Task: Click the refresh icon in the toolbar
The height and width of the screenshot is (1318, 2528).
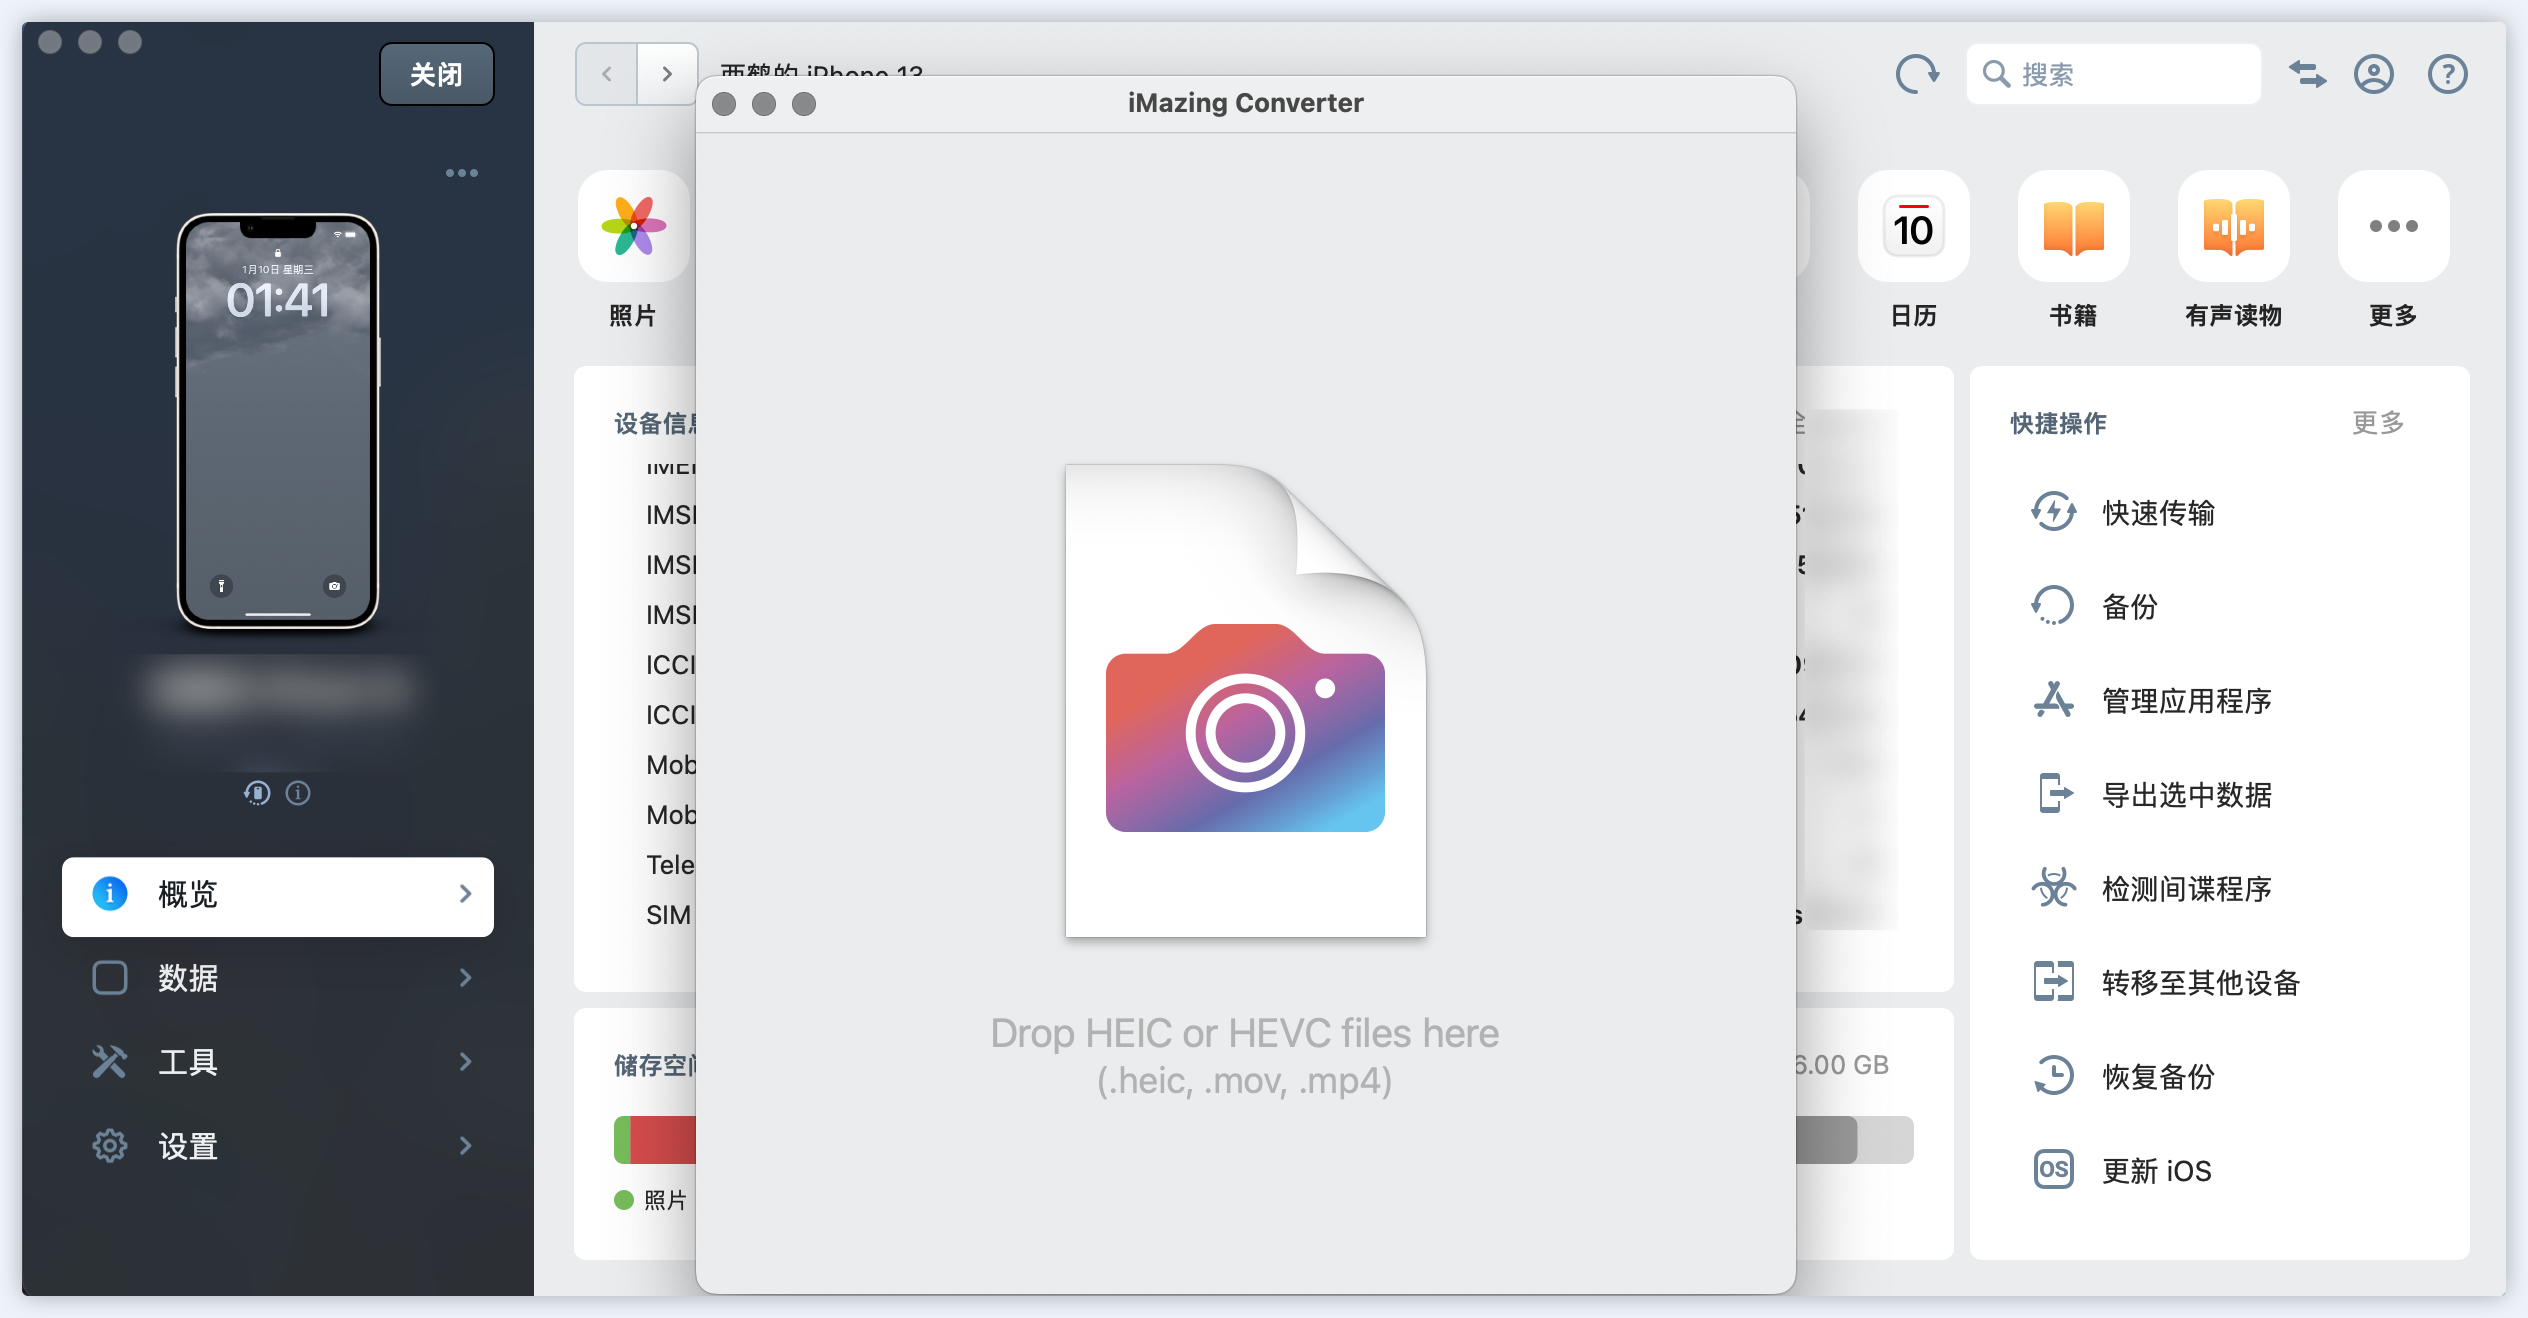Action: coord(1917,74)
